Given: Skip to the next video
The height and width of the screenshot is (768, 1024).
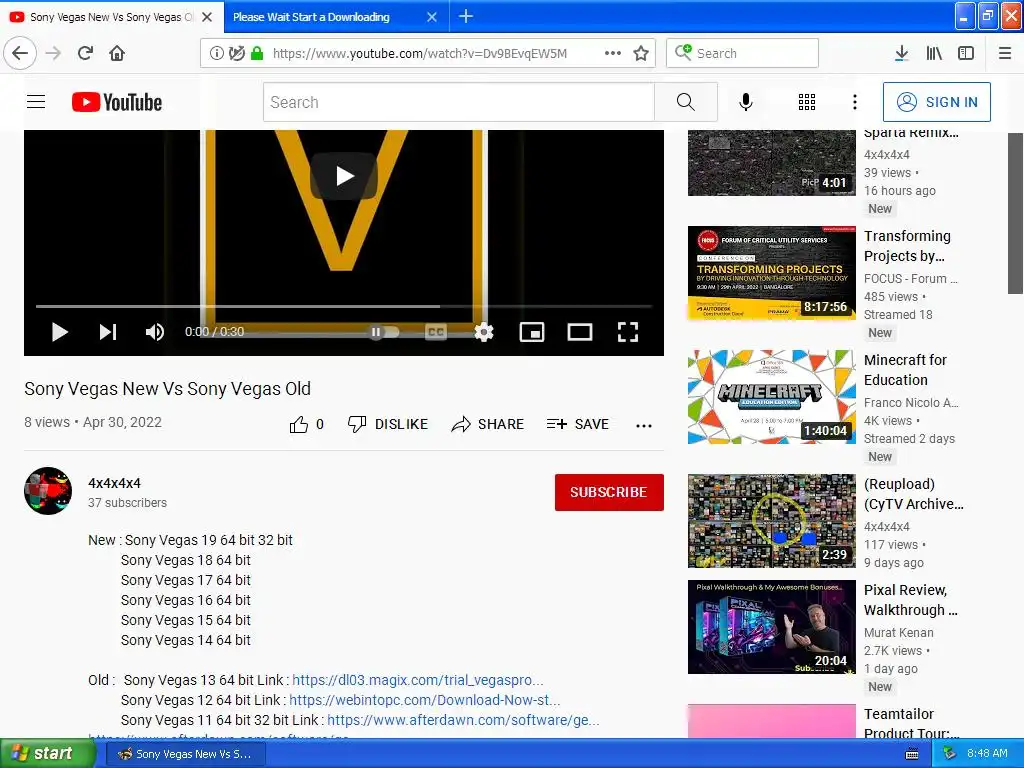Looking at the screenshot, I should point(108,332).
